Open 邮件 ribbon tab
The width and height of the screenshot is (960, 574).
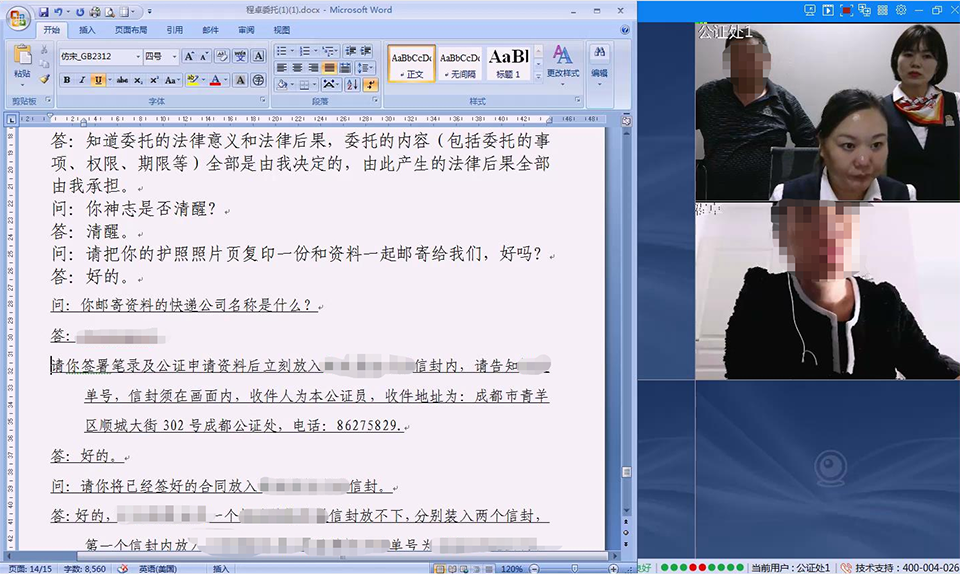click(x=211, y=30)
